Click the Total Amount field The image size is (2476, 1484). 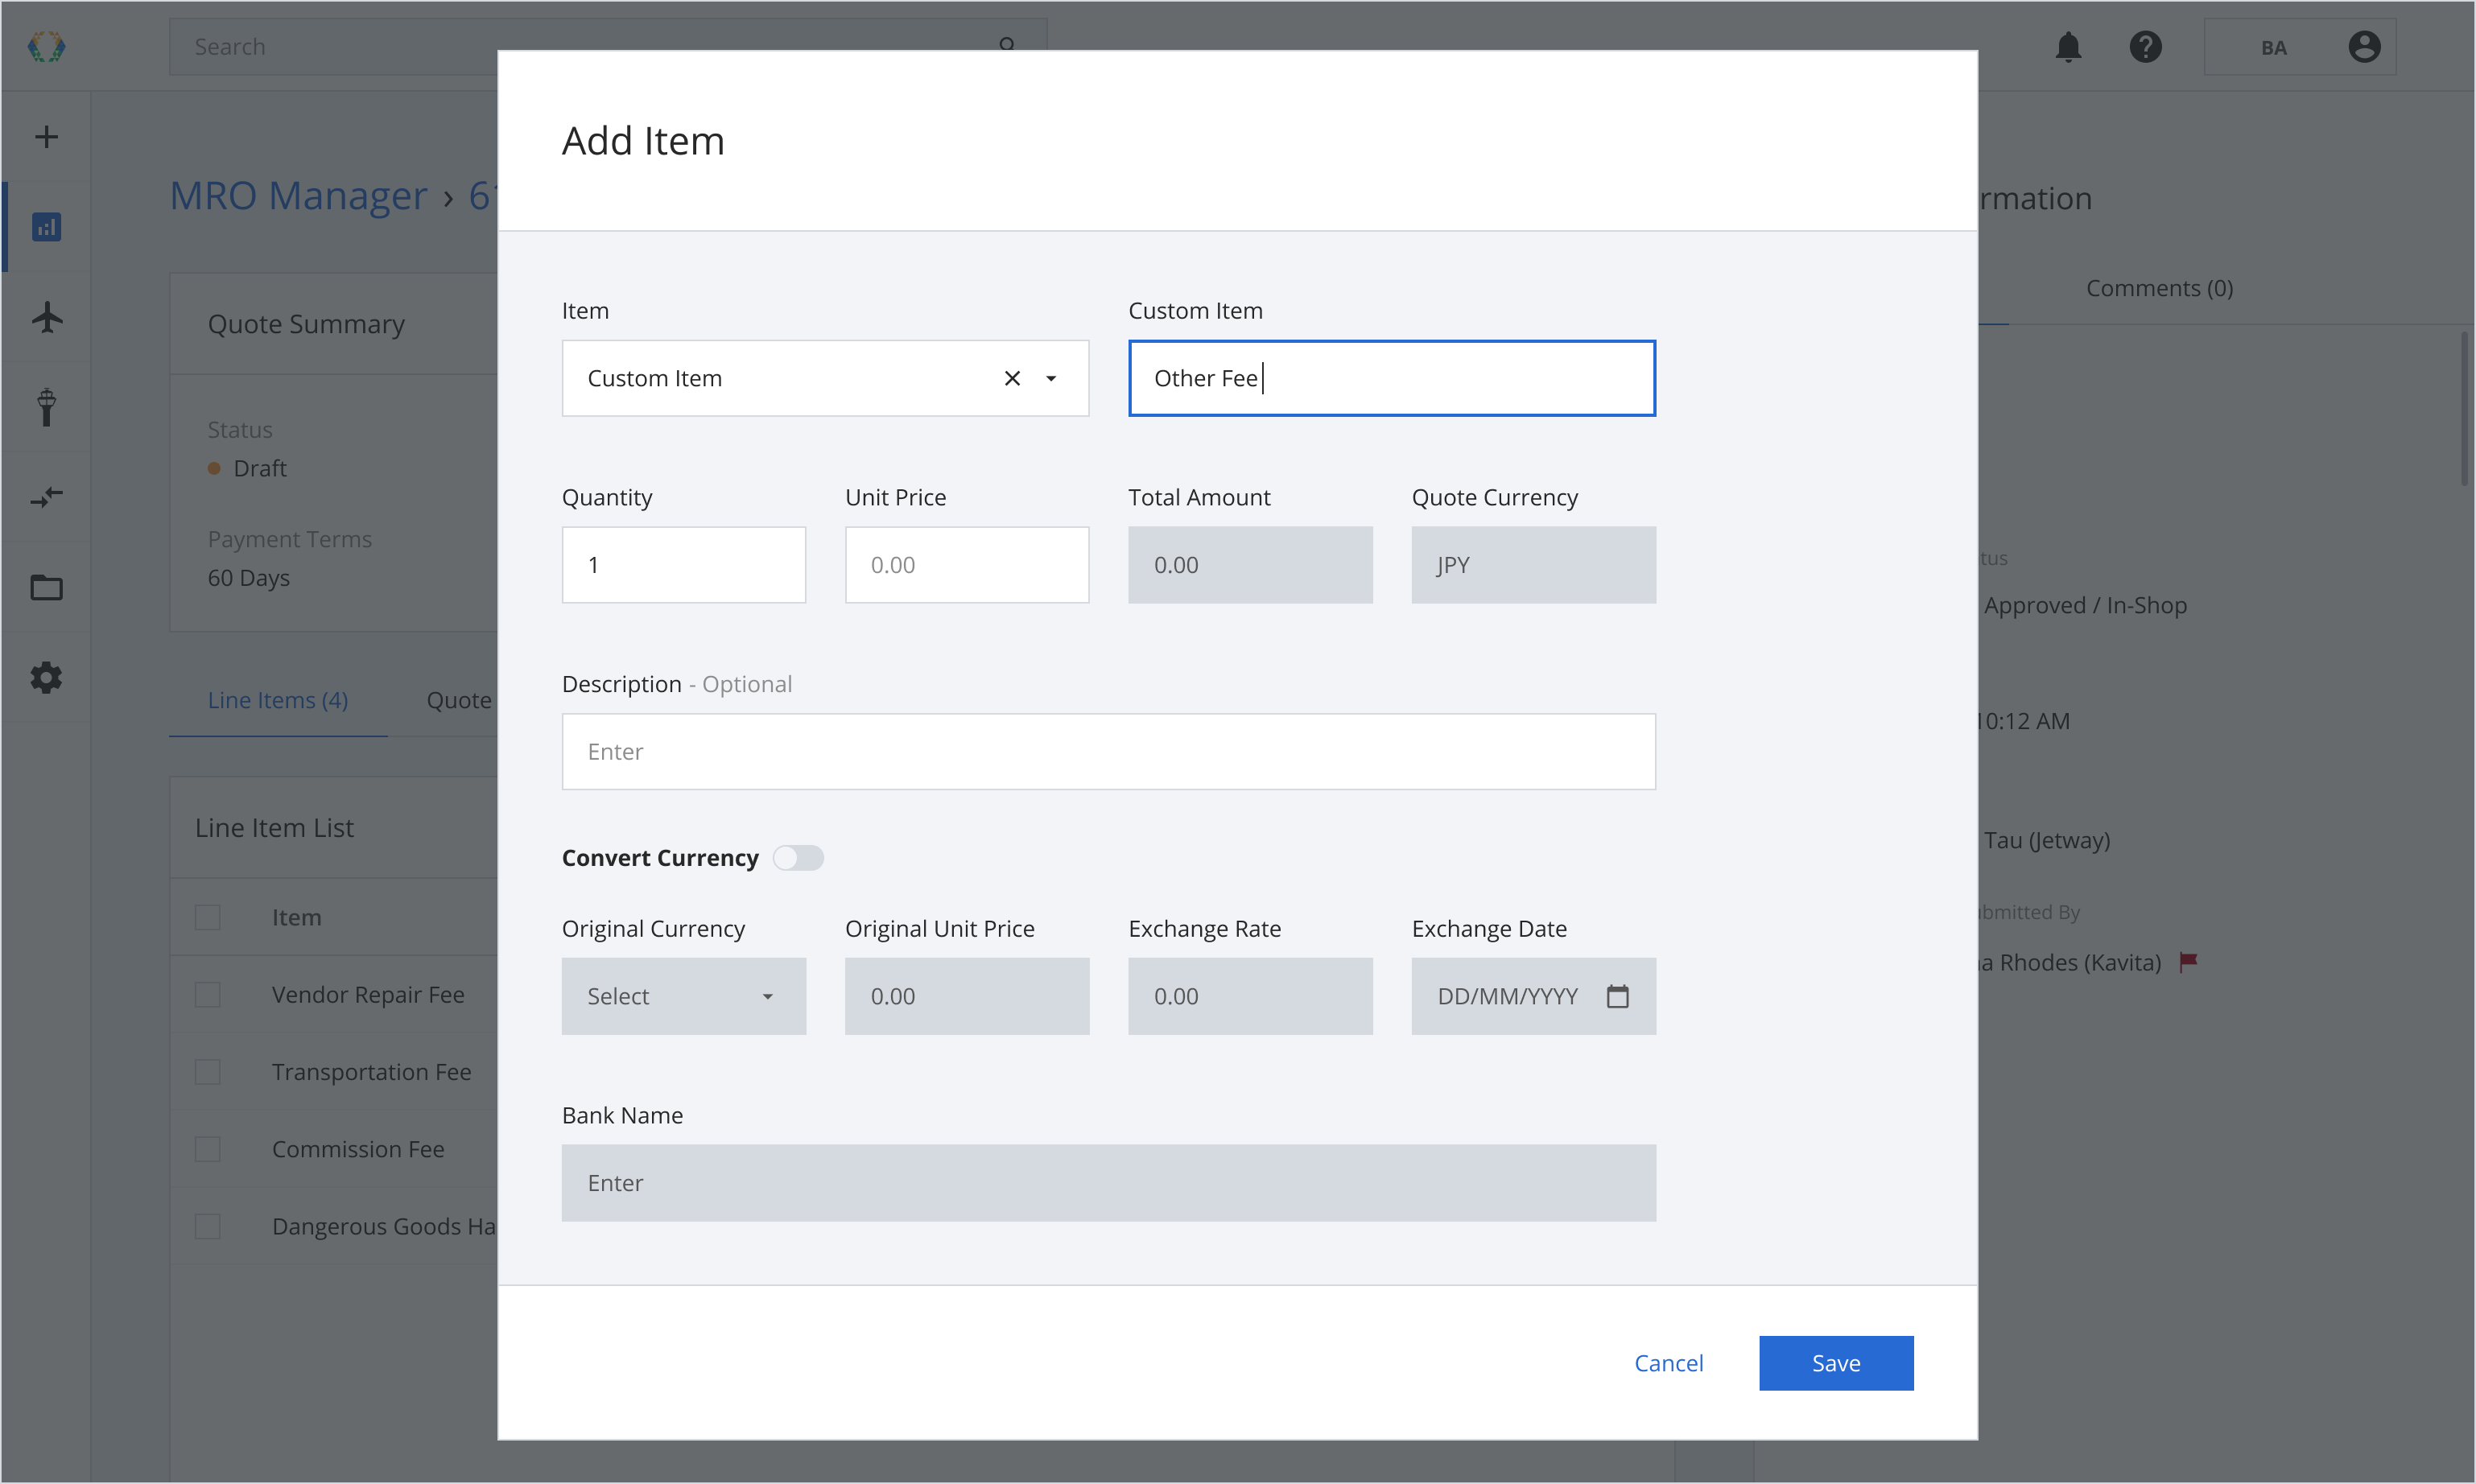pos(1250,565)
